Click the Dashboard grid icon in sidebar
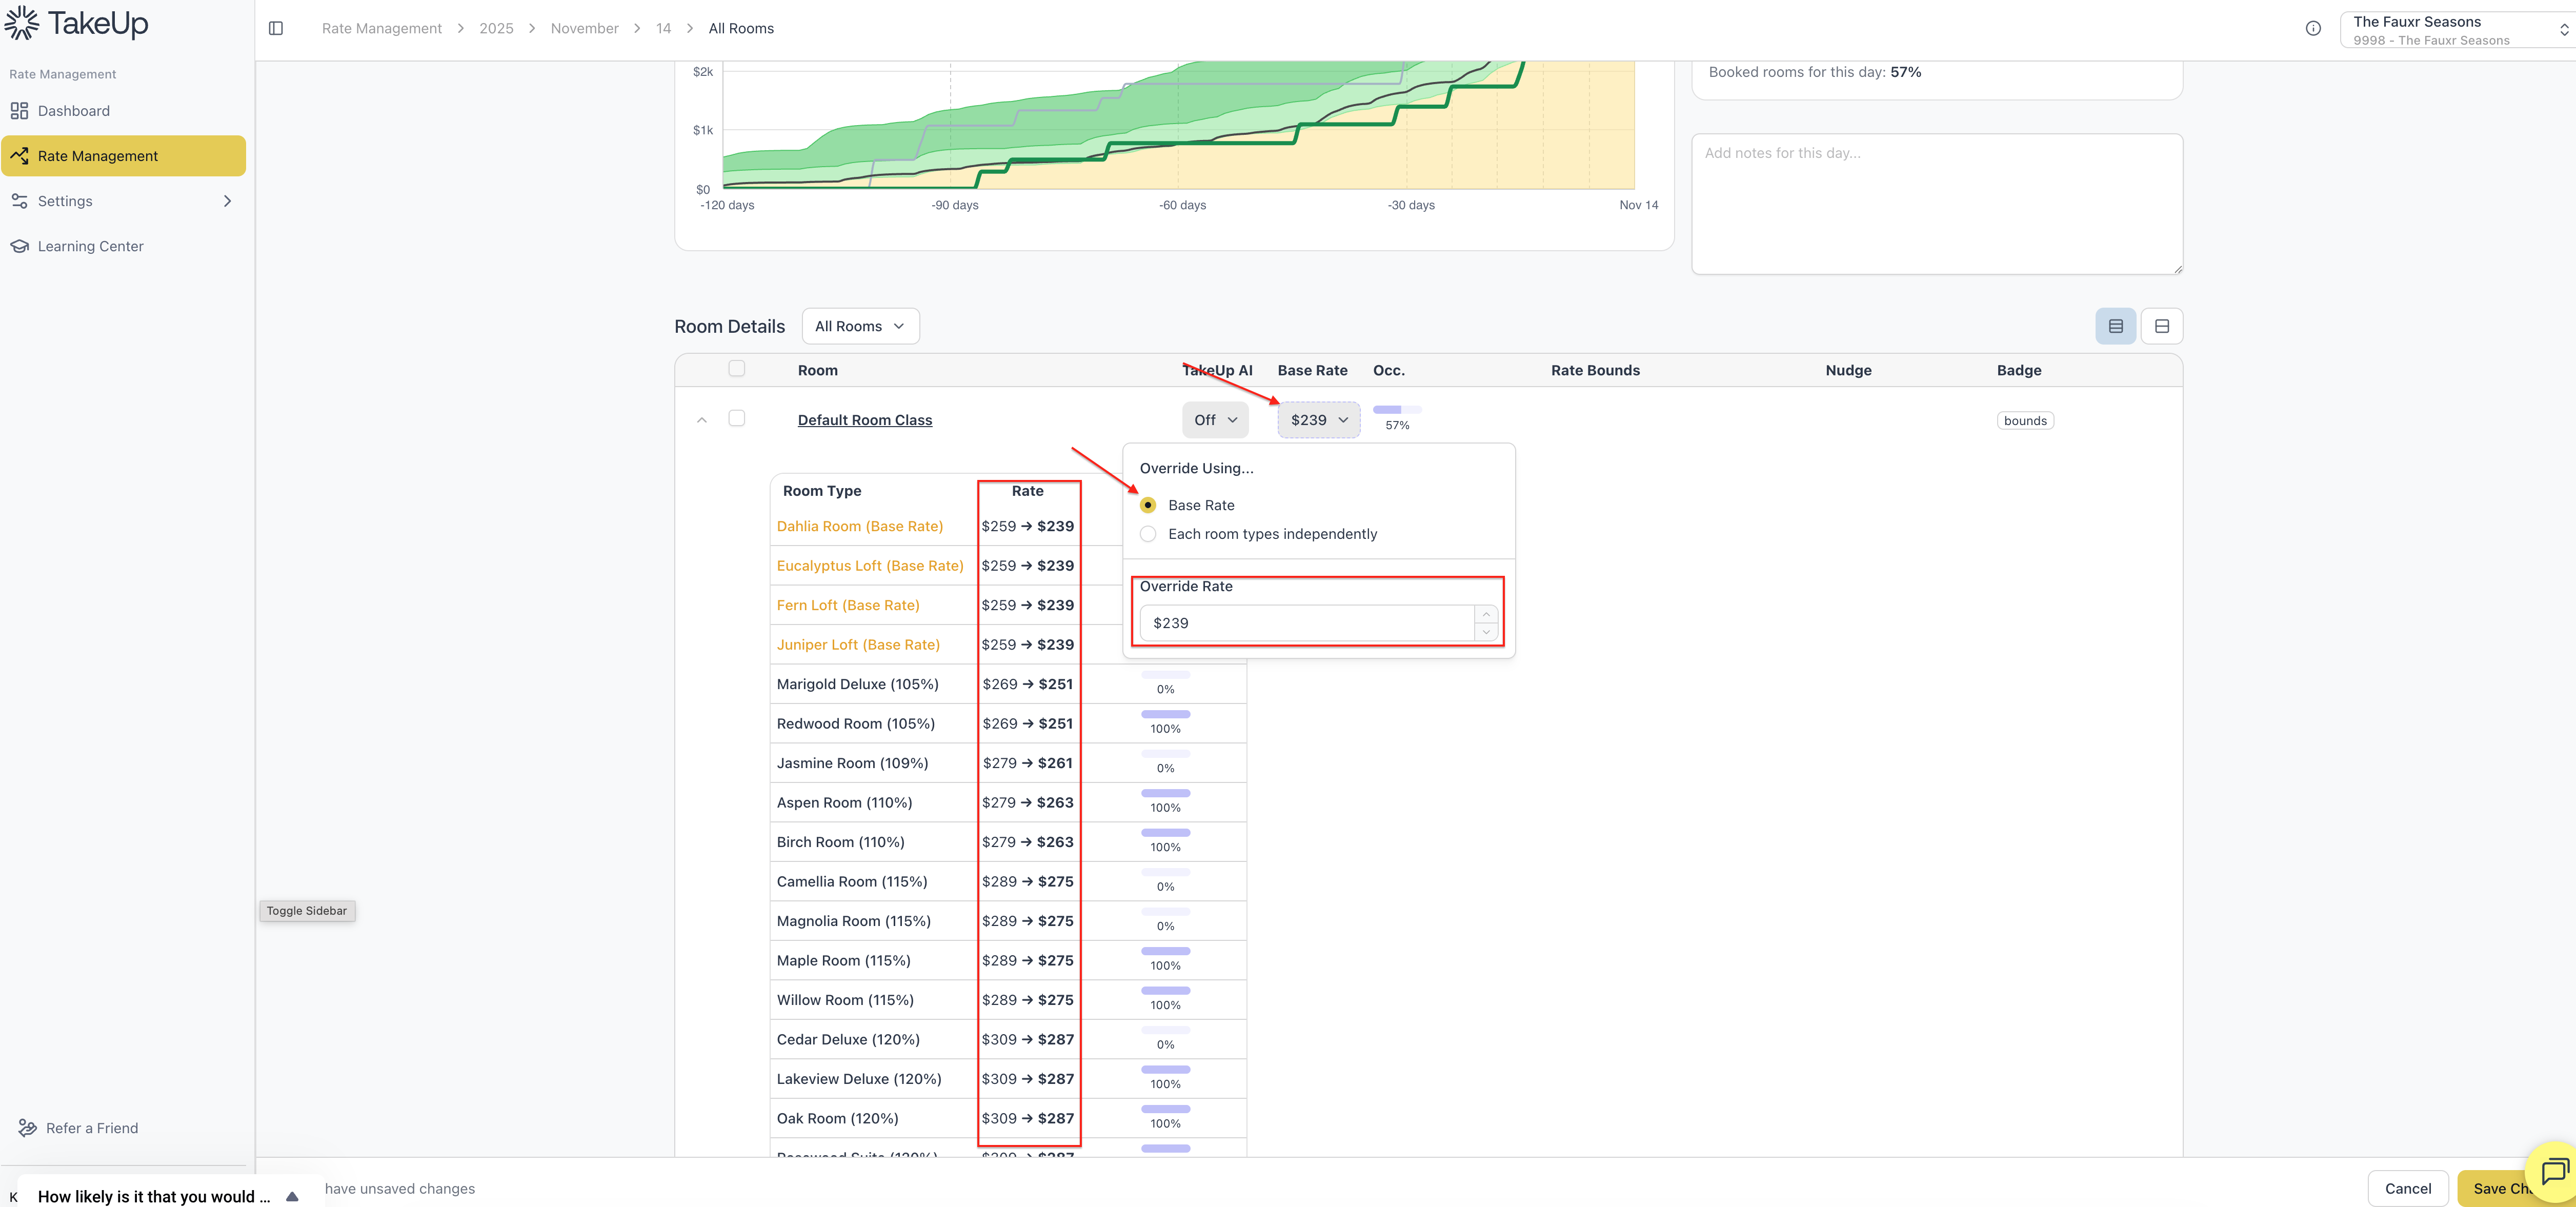This screenshot has height=1207, width=2576. 19,110
